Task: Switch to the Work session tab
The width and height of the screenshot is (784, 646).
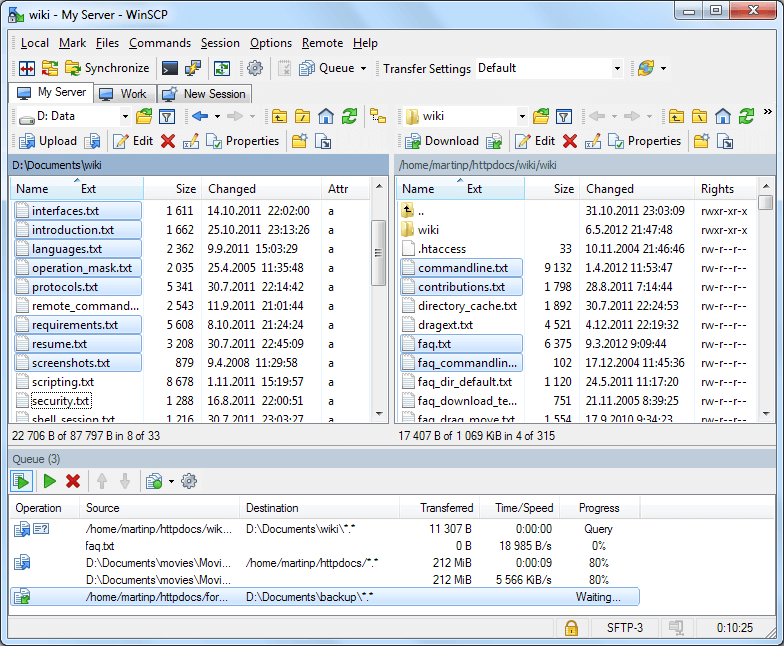Action: pyautogui.click(x=123, y=94)
